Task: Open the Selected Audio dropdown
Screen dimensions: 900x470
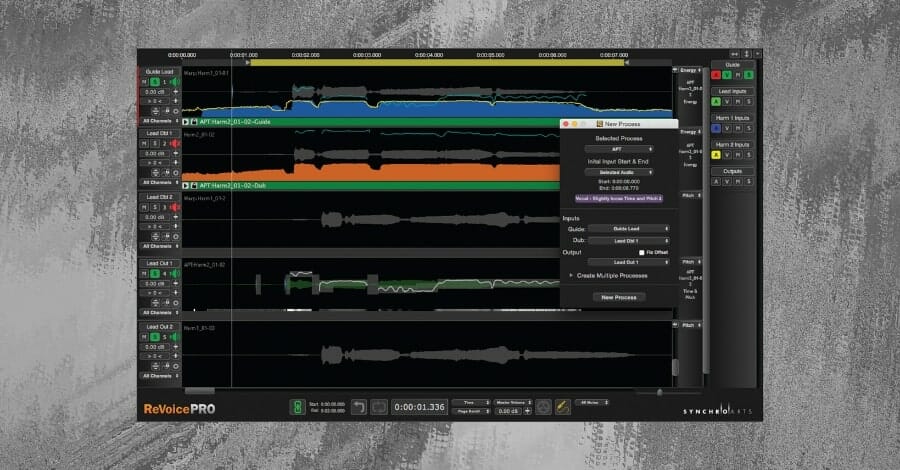Action: coord(618,172)
